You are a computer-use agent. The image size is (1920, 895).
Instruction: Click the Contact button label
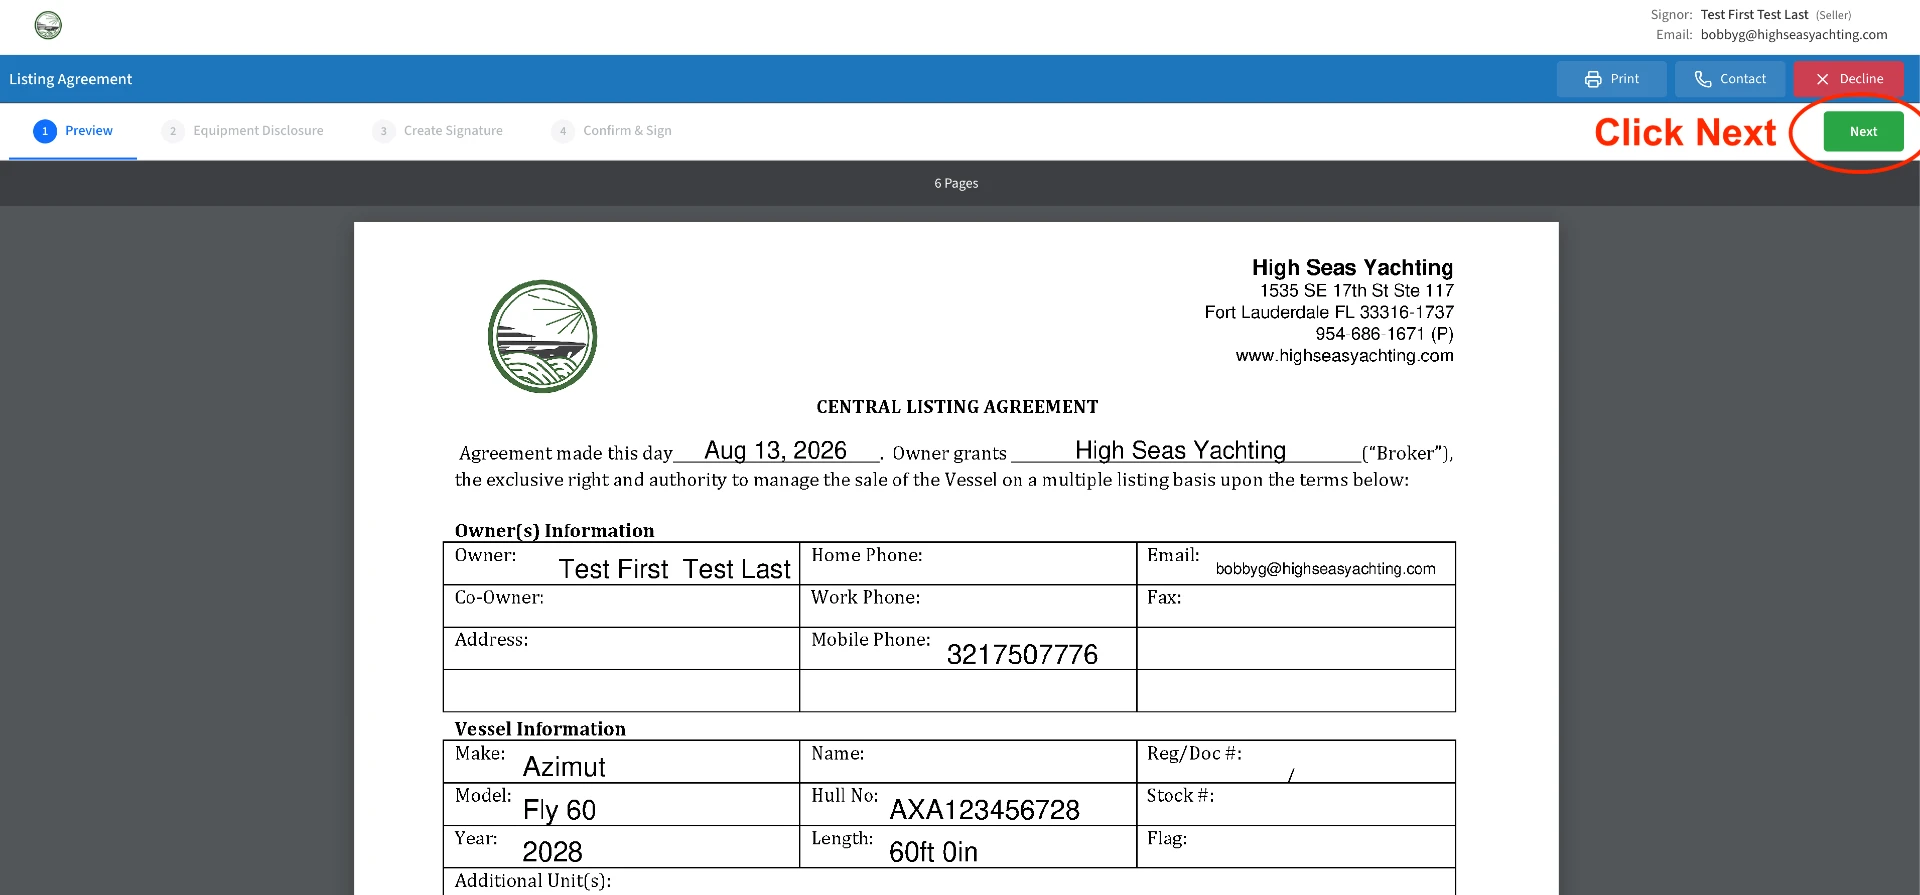tap(1743, 79)
